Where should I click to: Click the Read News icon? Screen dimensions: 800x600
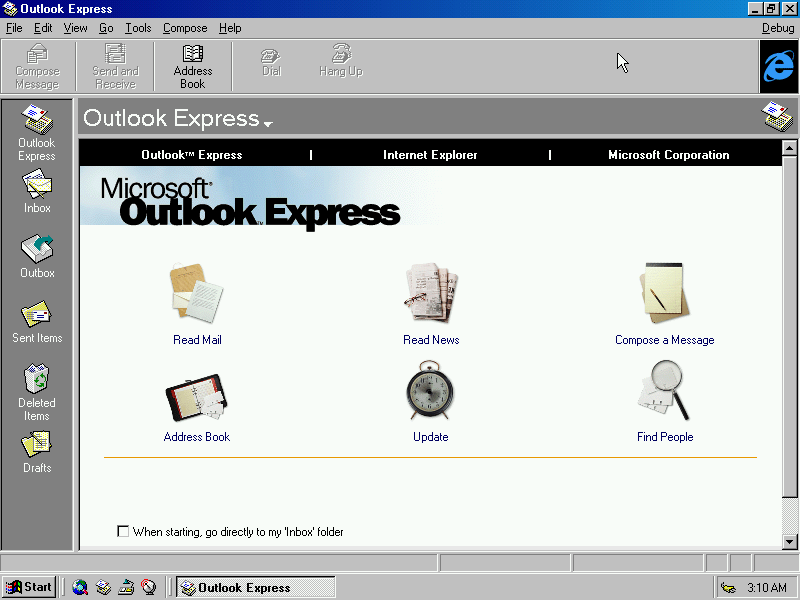click(x=431, y=293)
